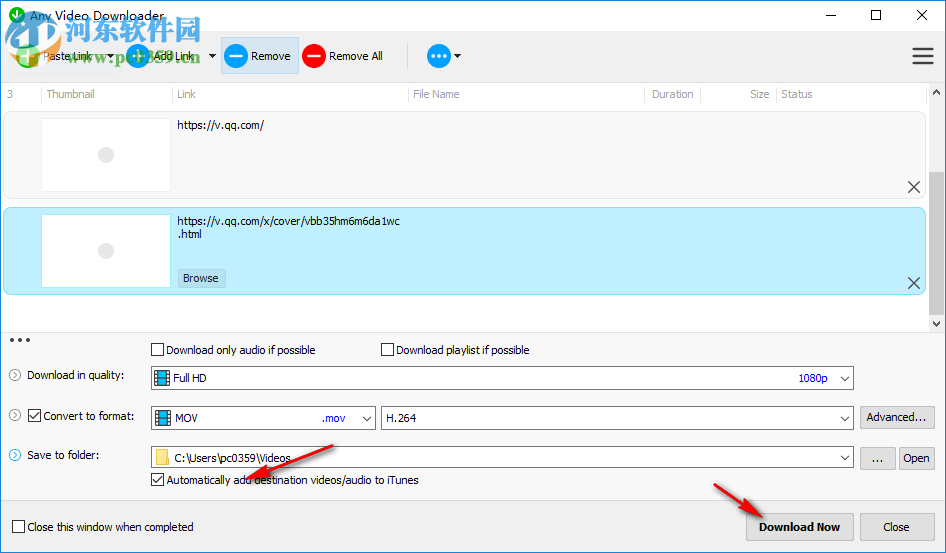946x553 pixels.
Task: Click the Browse button in selected row
Action: coord(201,278)
